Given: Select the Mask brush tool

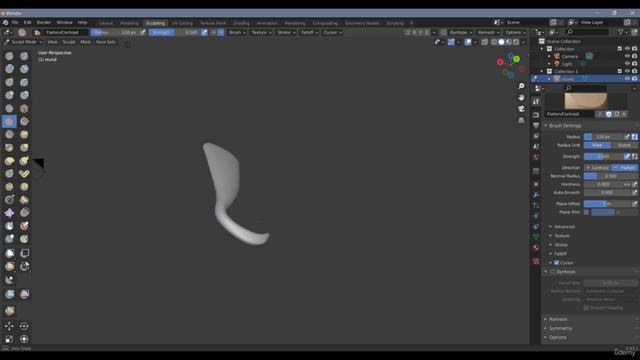Looking at the screenshot, I should (x=9, y=226).
